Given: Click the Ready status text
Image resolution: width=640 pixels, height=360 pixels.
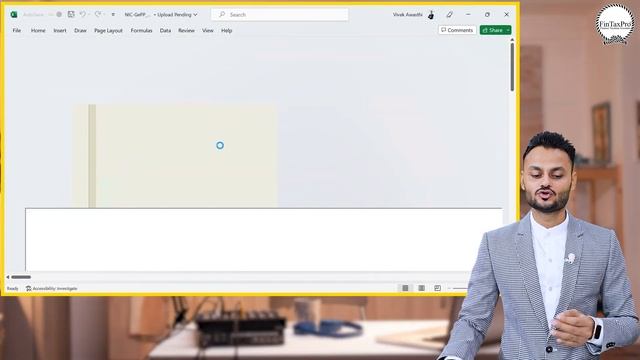Looking at the screenshot, I should point(12,288).
